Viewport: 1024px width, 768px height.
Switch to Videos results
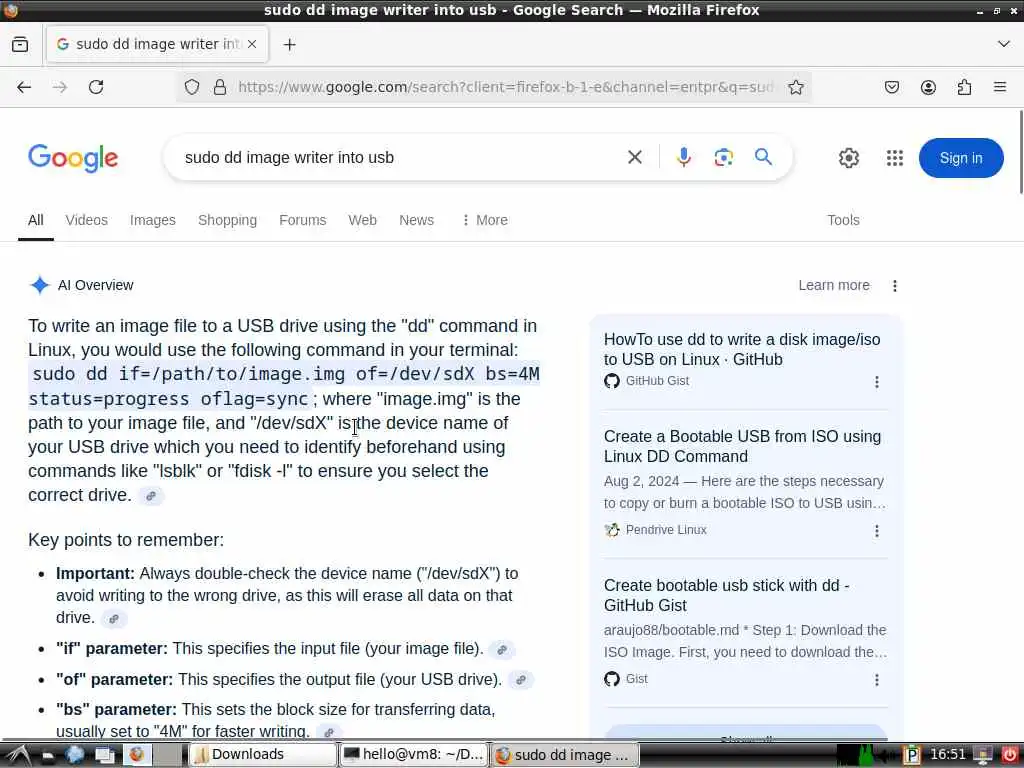86,220
